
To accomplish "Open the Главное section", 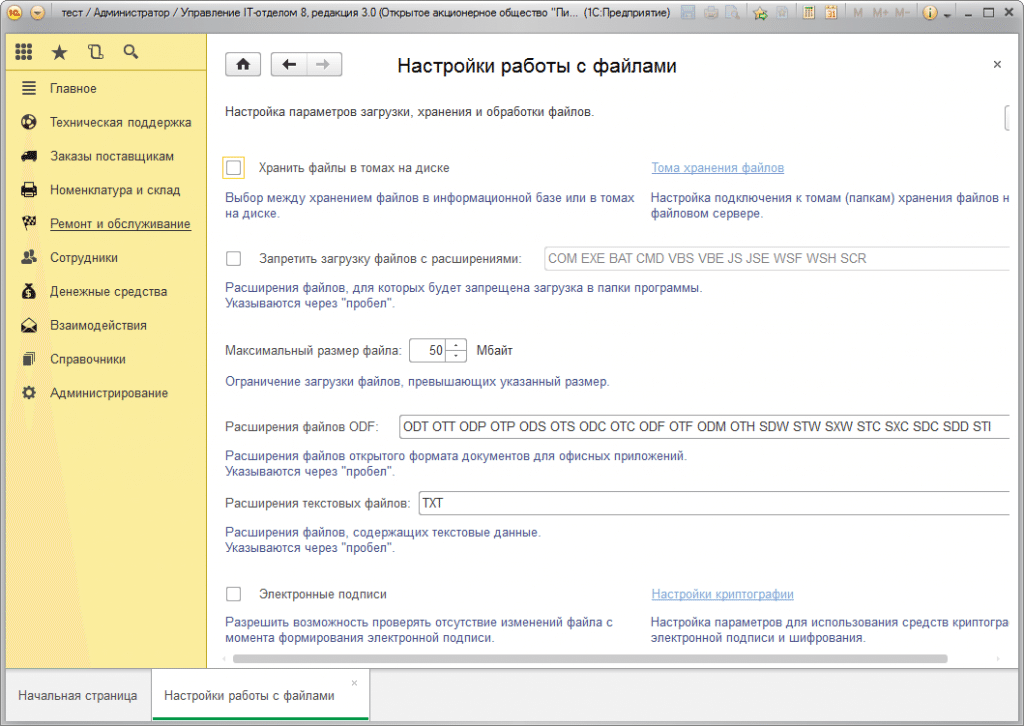I will 73,88.
